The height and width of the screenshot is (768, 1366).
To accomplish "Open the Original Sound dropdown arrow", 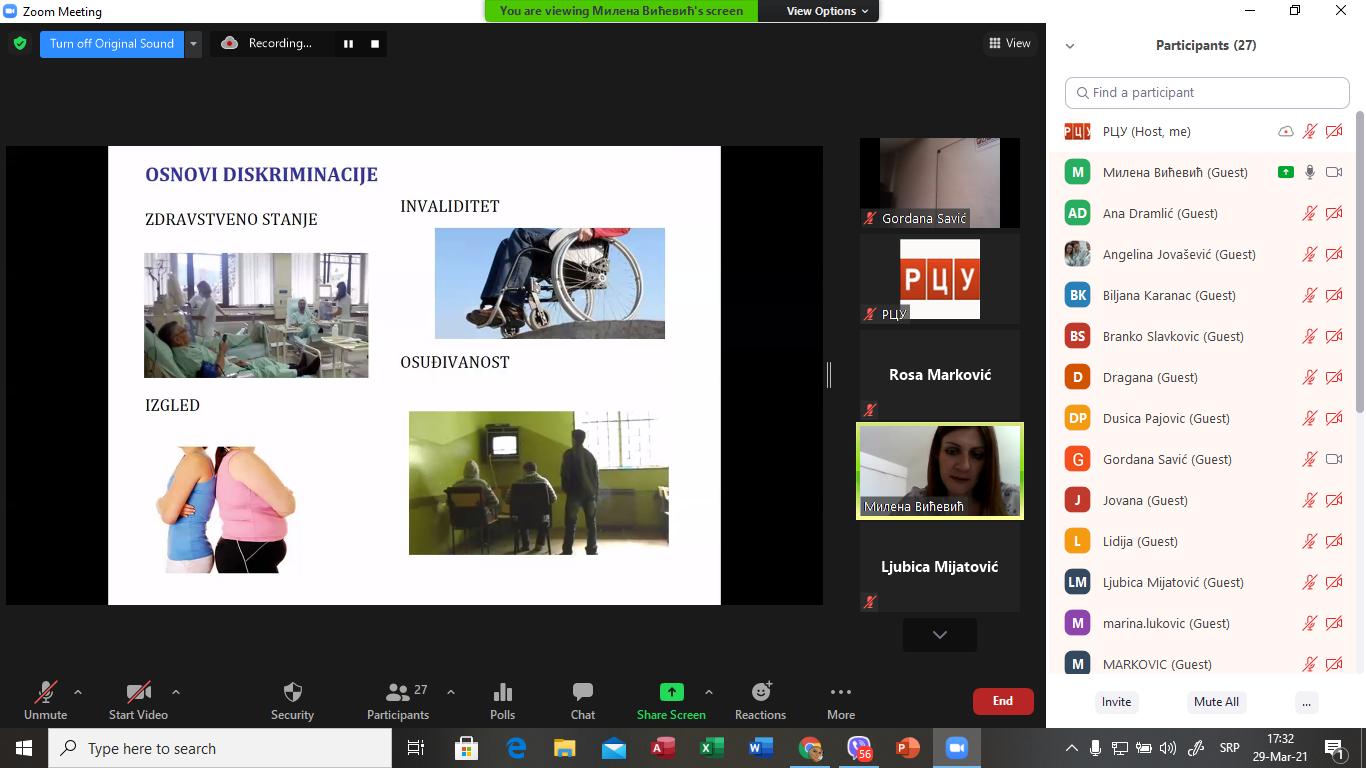I will tap(194, 44).
